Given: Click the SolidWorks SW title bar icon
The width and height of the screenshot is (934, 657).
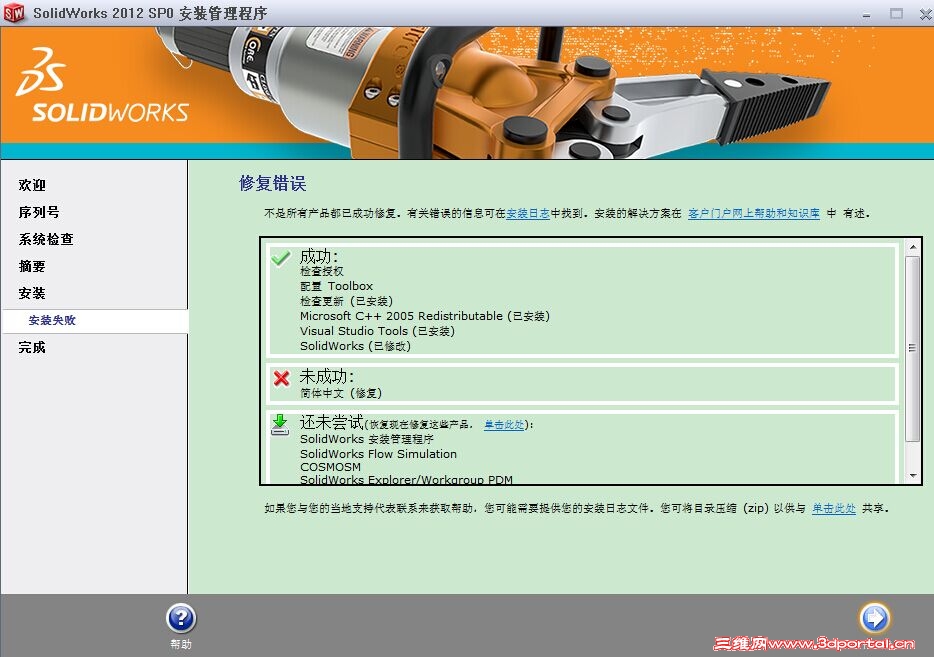Looking at the screenshot, I should pyautogui.click(x=14, y=13).
